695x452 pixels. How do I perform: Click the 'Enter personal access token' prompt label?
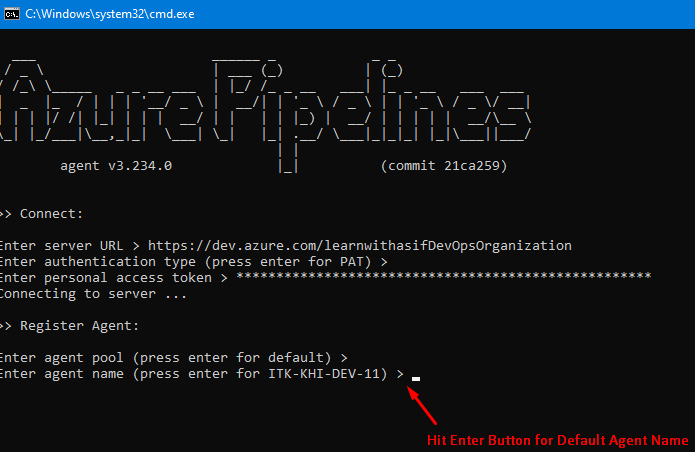point(105,277)
